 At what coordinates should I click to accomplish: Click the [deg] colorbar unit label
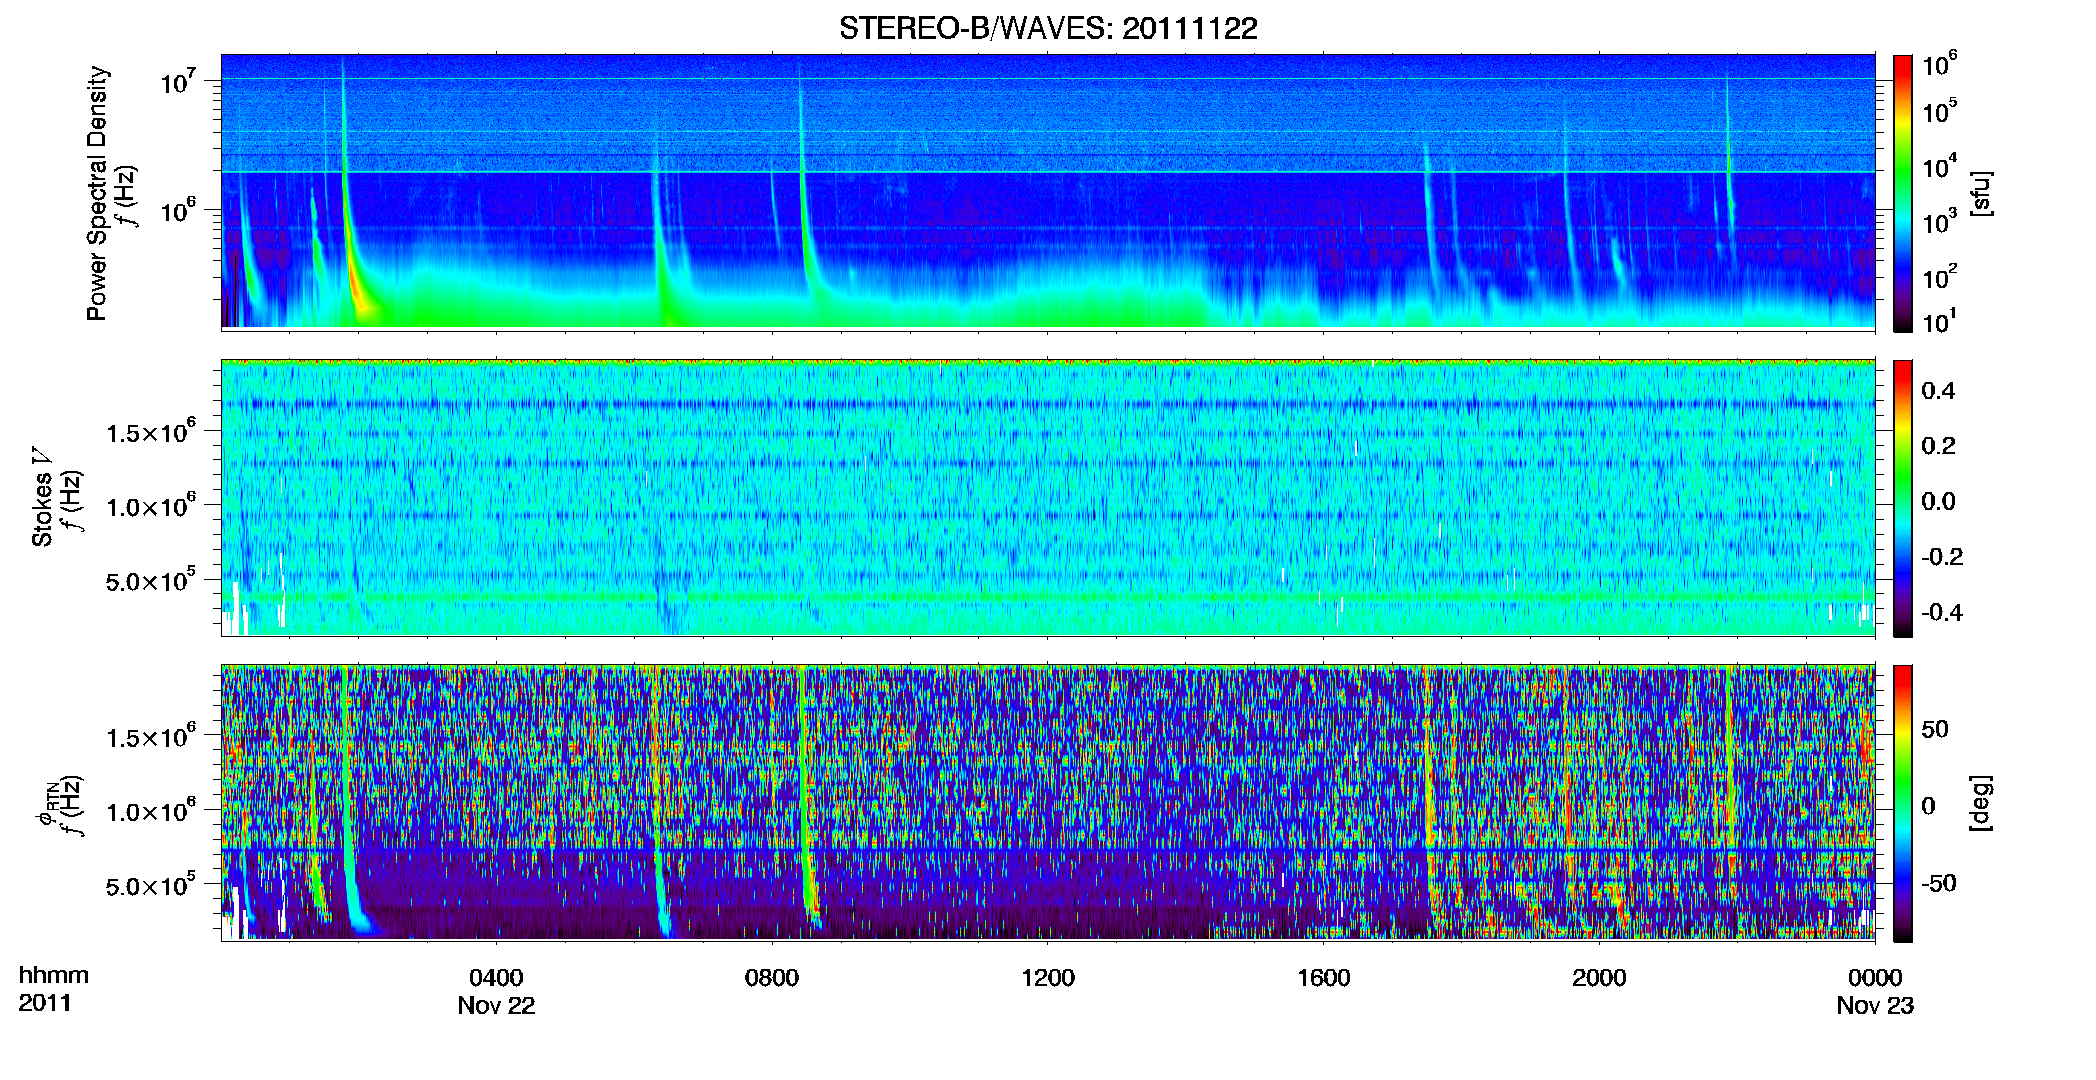[x=1980, y=803]
